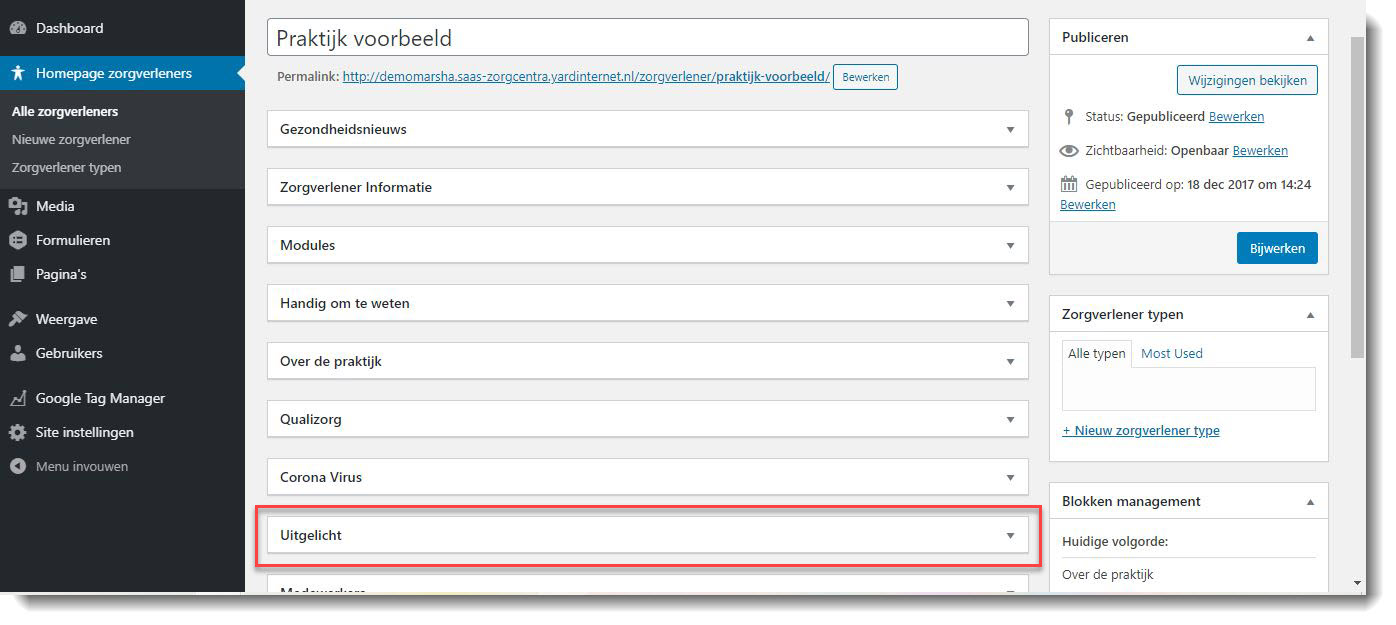Click the publish date calendar icon
The height and width of the screenshot is (625, 1396).
[1069, 184]
